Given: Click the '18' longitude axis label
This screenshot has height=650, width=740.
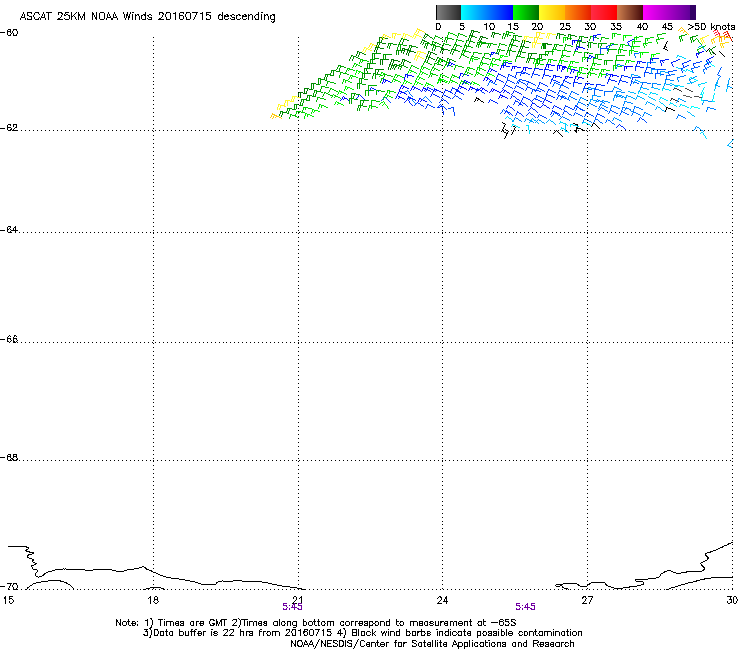Looking at the screenshot, I should (x=152, y=600).
